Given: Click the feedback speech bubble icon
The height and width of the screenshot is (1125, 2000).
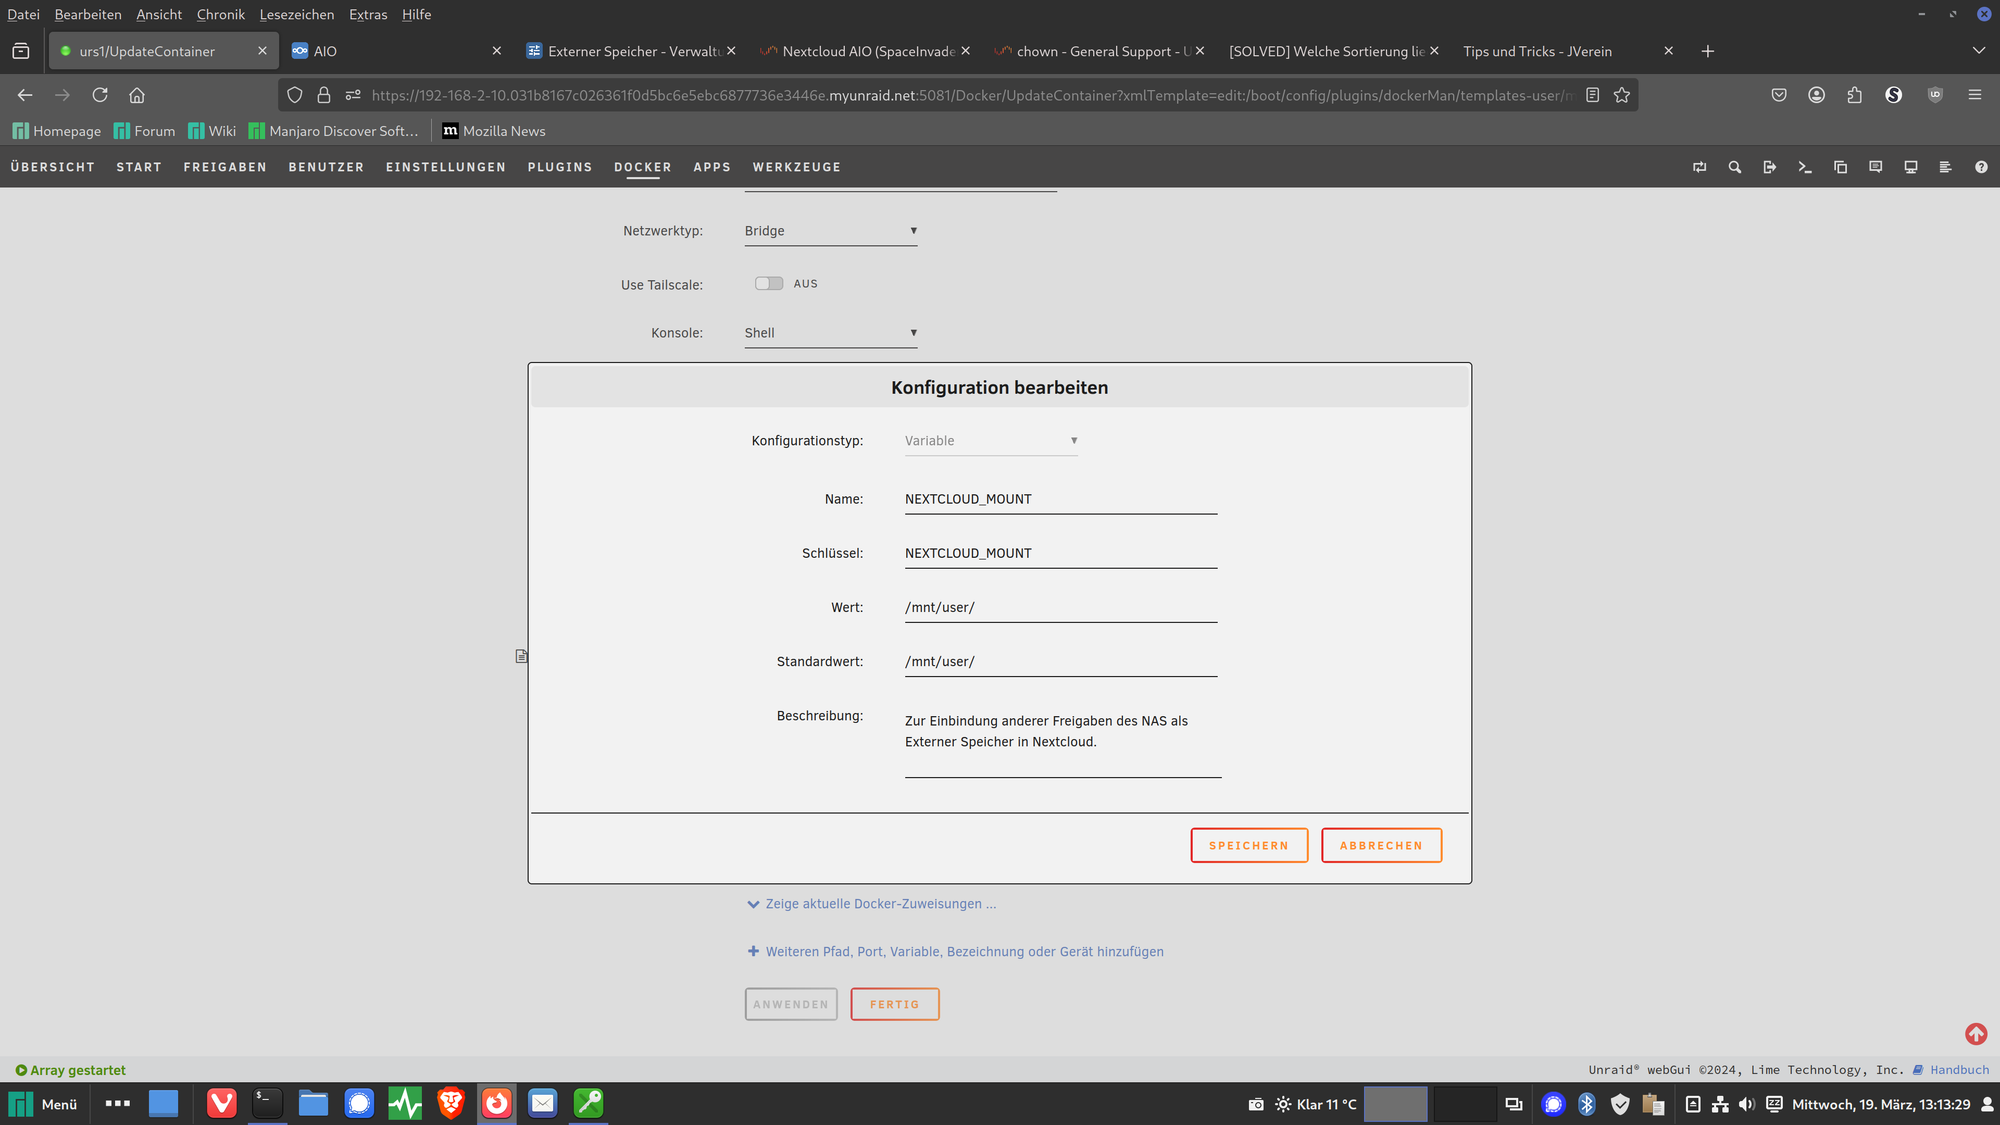Looking at the screenshot, I should click(1876, 167).
